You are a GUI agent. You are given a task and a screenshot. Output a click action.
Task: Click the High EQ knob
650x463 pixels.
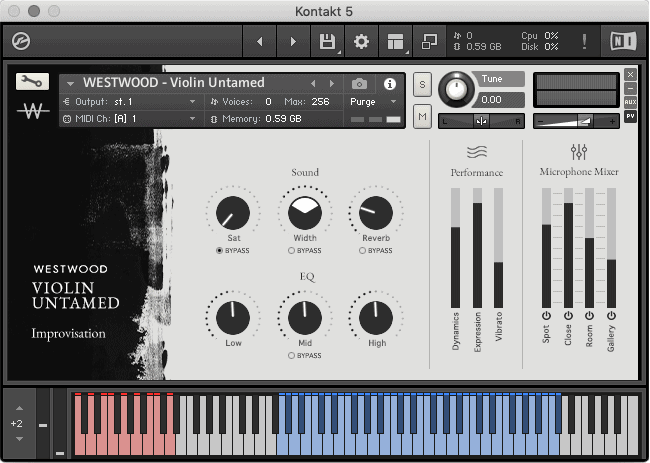[x=376, y=318]
